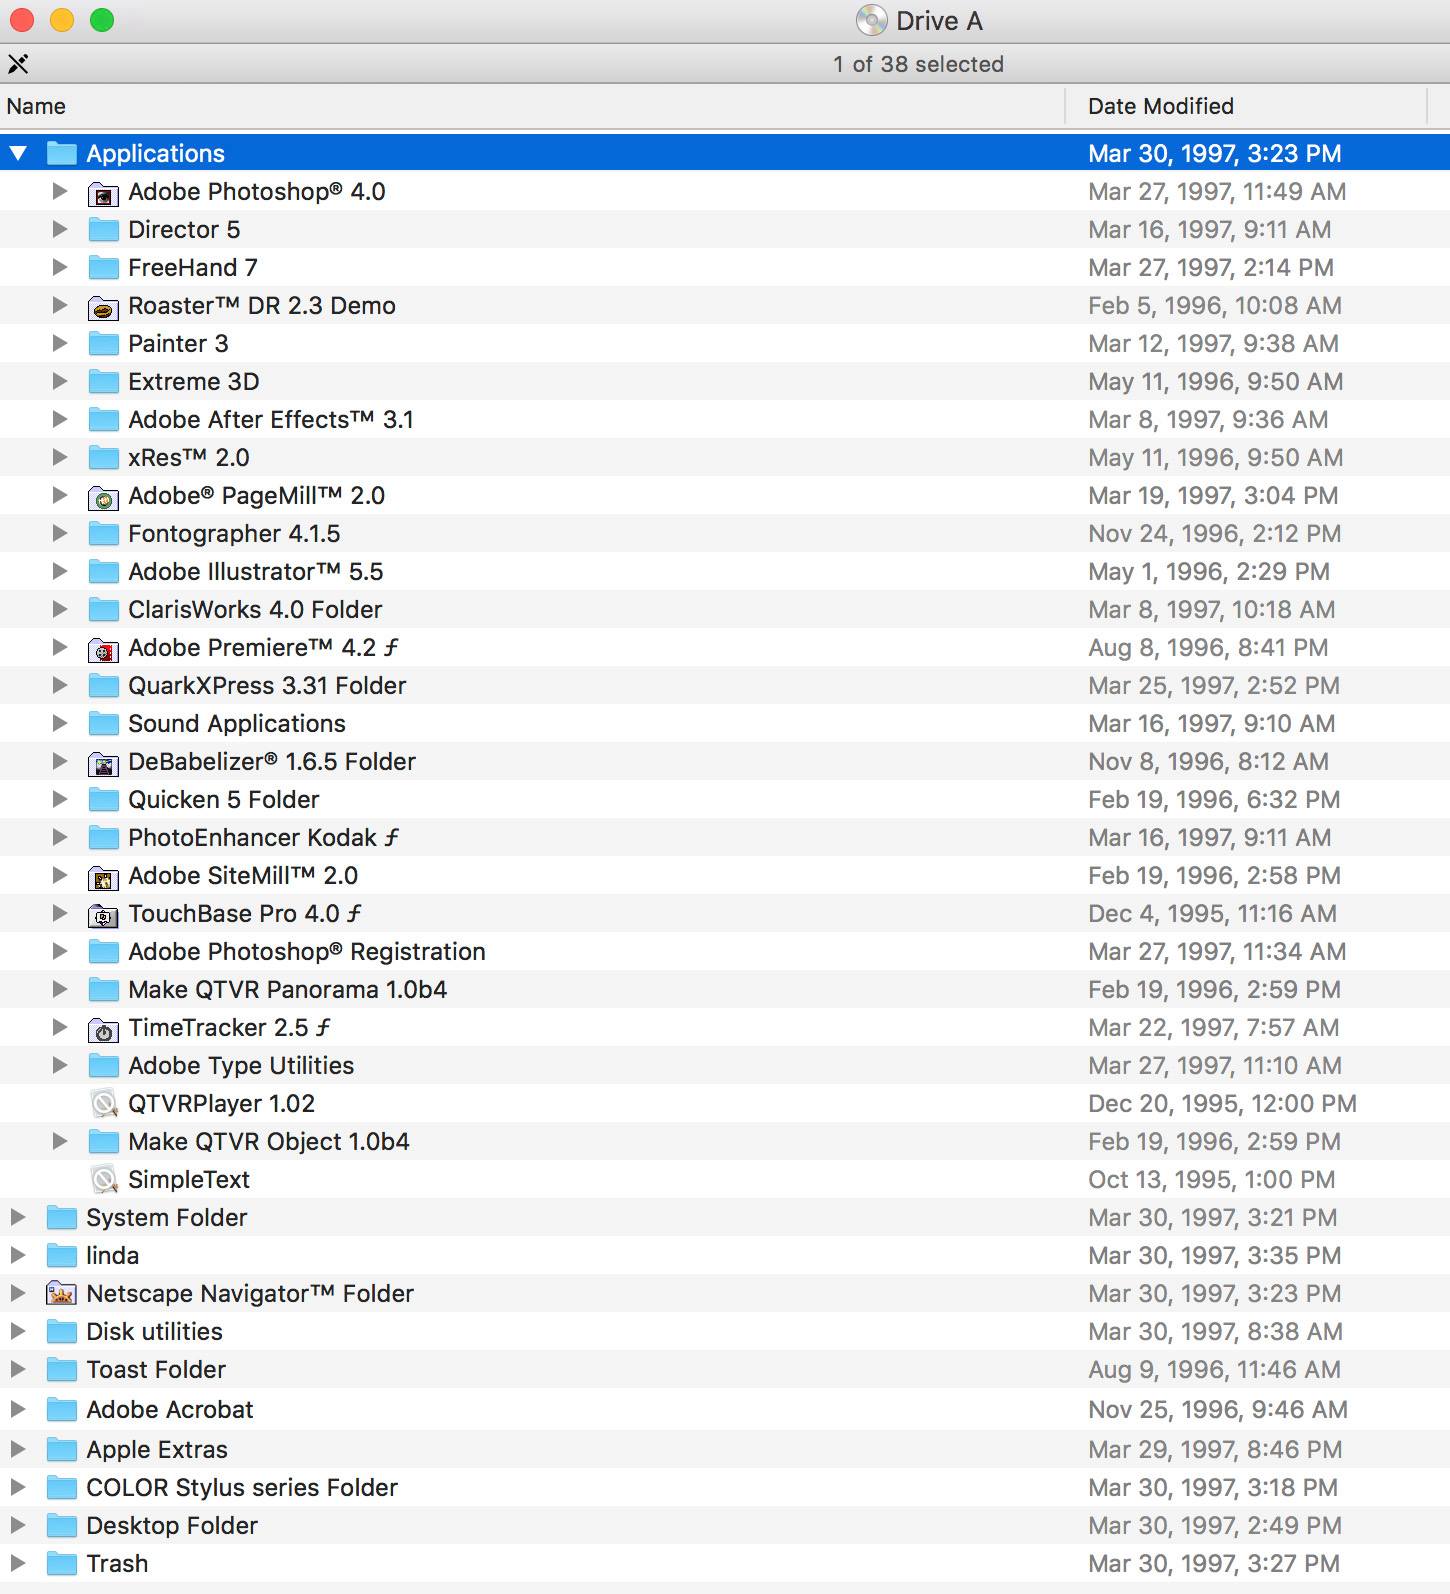The width and height of the screenshot is (1450, 1594).
Task: Click the Netscape Navigator Folder icon
Action: [61, 1294]
